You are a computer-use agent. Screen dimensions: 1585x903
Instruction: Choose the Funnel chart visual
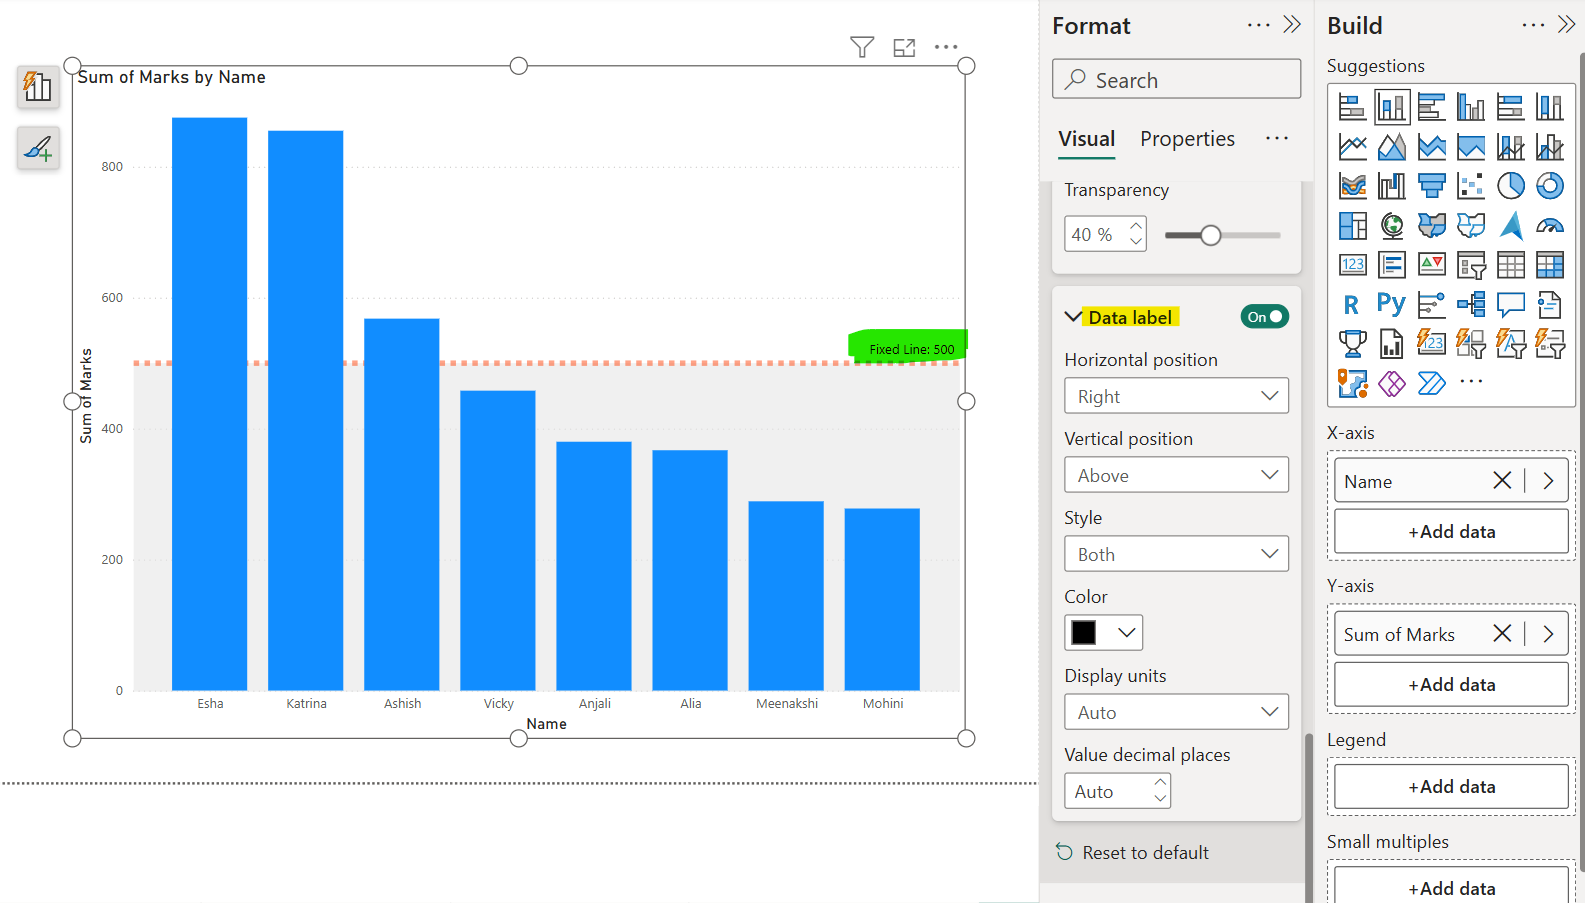coord(1431,186)
